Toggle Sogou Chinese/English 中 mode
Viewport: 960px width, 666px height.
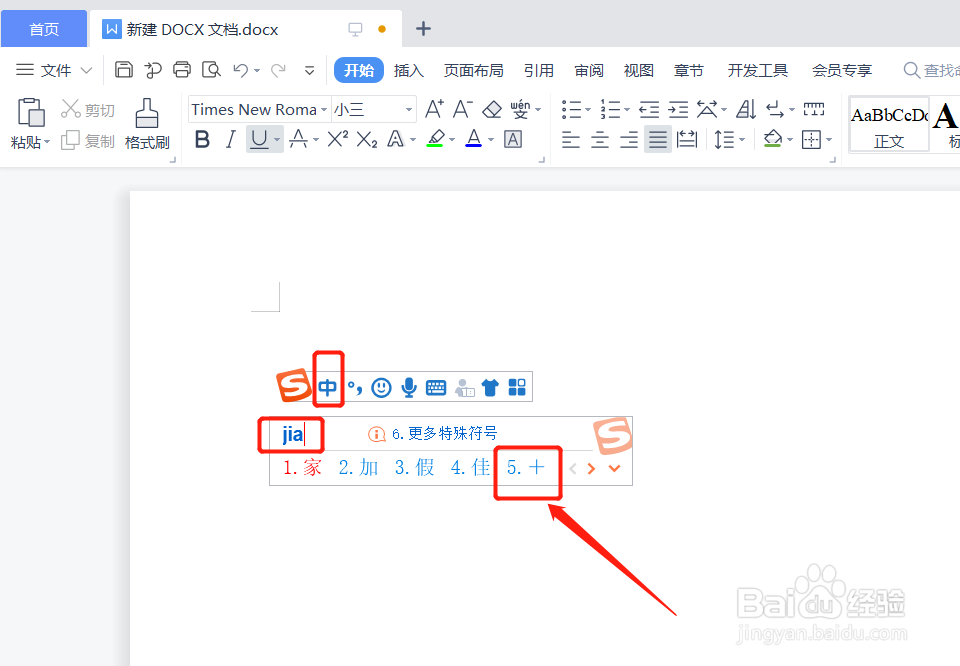click(x=328, y=387)
